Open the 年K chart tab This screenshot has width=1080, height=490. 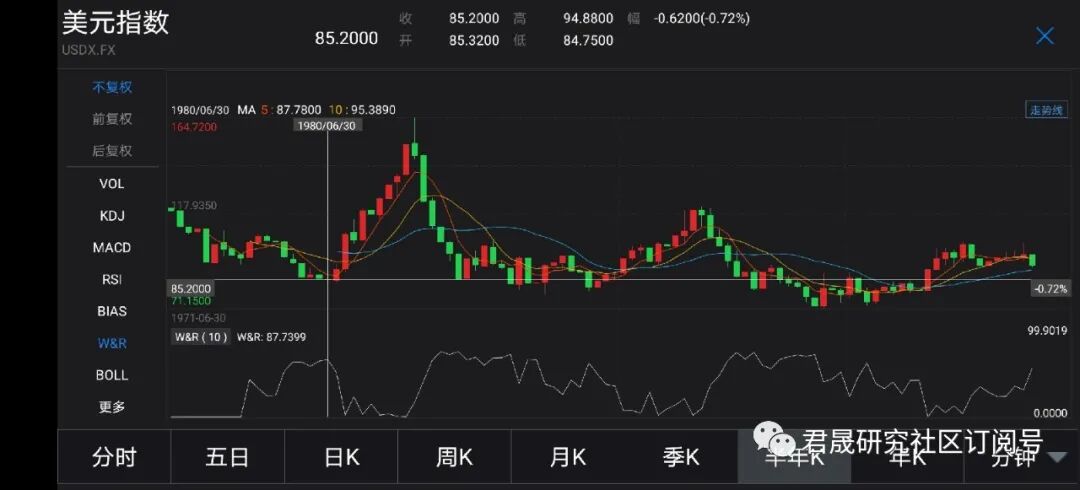click(908, 457)
